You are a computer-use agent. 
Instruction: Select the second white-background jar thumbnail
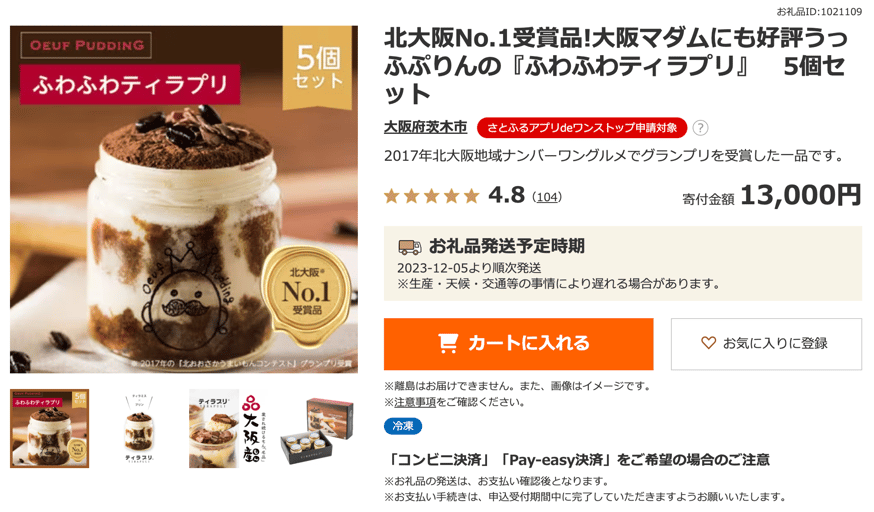click(x=139, y=428)
